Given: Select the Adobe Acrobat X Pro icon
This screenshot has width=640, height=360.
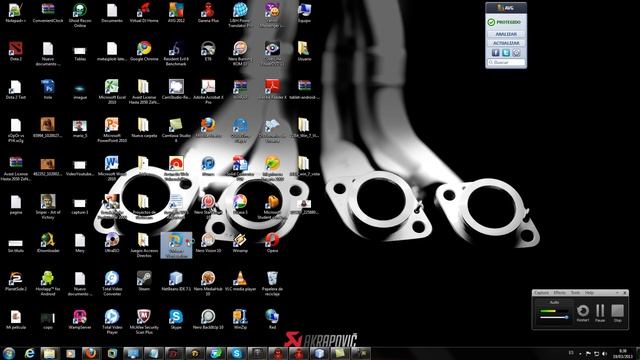Looking at the screenshot, I should 208,92.
